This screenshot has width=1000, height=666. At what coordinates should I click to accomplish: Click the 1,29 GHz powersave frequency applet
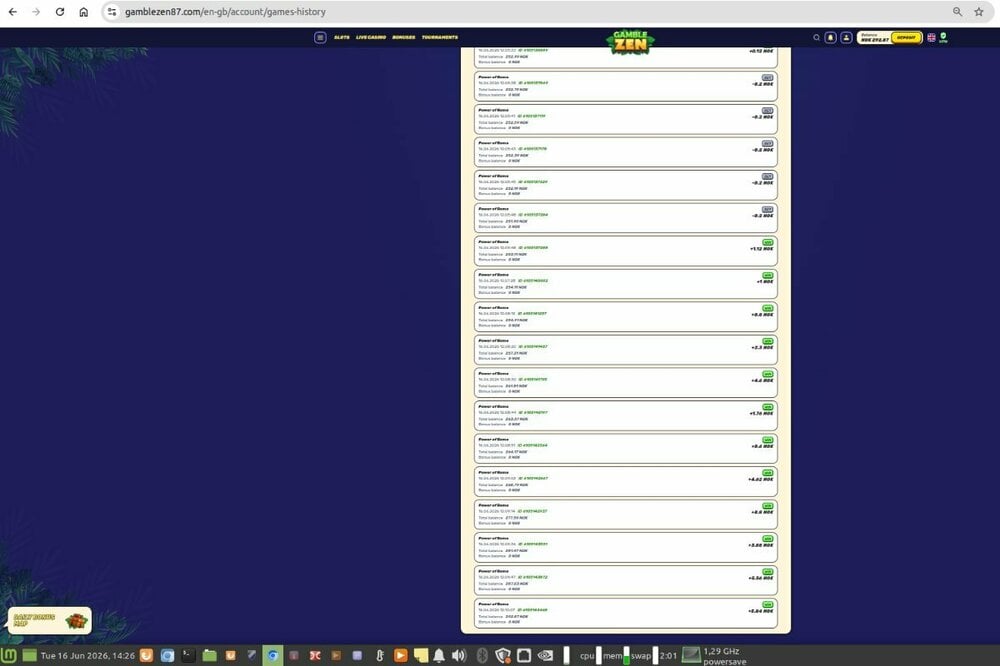pos(714,656)
